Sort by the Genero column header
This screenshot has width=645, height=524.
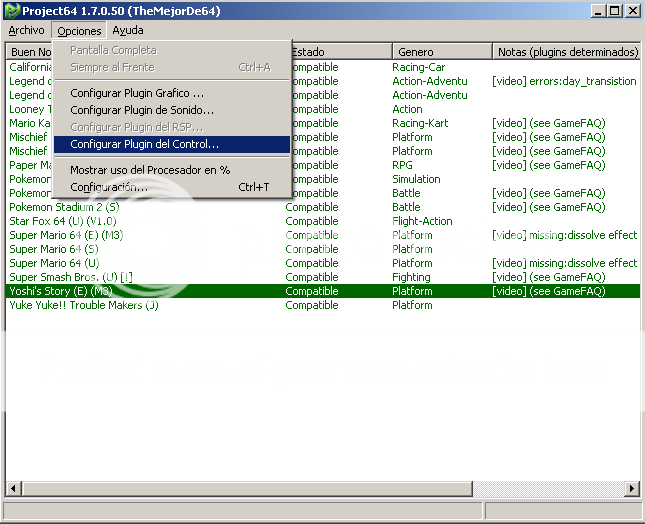tap(442, 52)
